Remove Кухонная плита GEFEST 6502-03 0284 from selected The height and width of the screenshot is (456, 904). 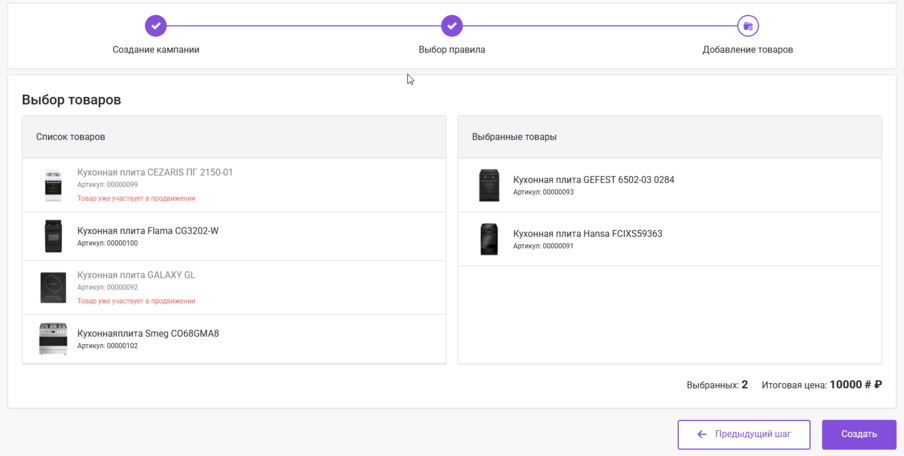coord(593,180)
